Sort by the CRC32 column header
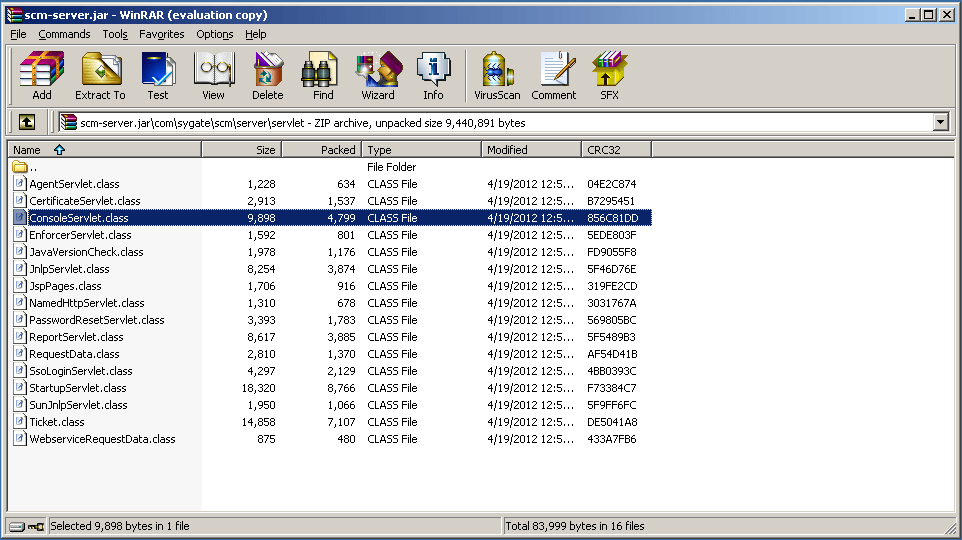Image resolution: width=962 pixels, height=540 pixels. pyautogui.click(x=616, y=150)
